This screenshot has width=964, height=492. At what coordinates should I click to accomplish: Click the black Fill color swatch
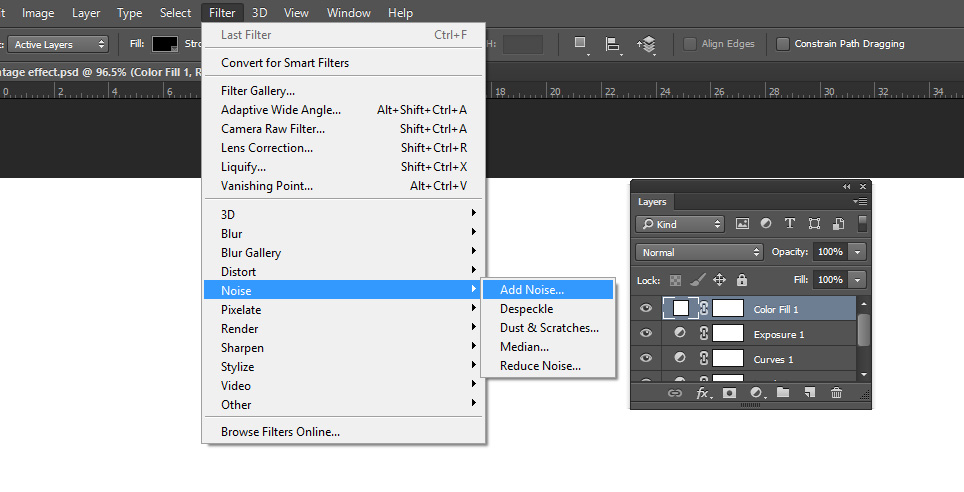165,44
